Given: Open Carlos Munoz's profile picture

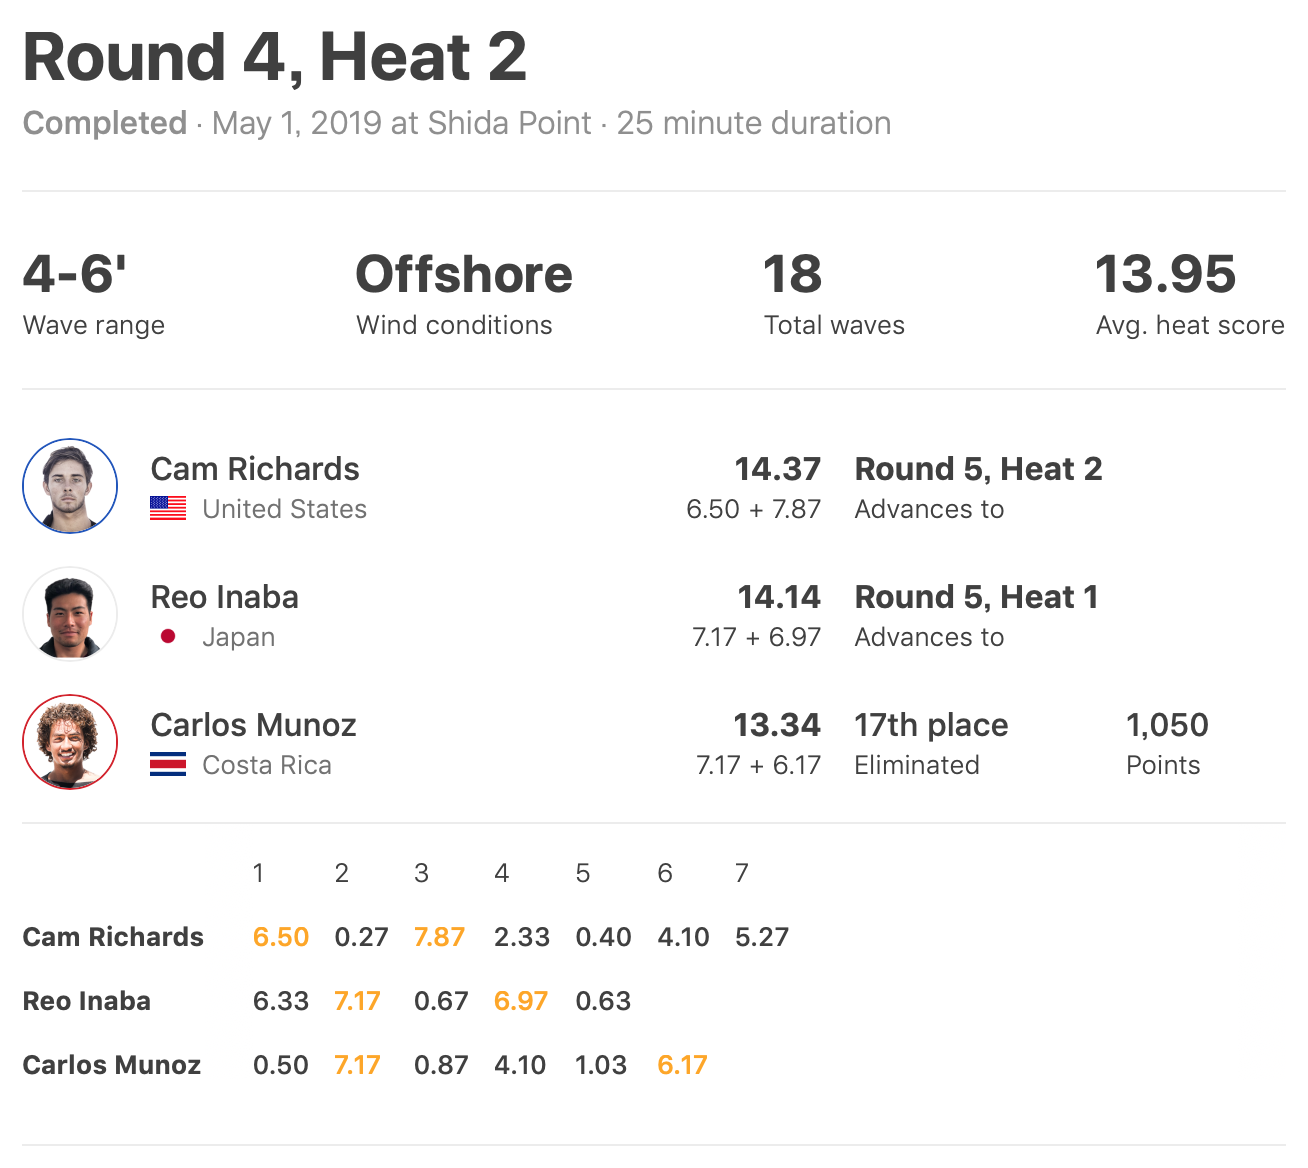Looking at the screenshot, I should (70, 742).
